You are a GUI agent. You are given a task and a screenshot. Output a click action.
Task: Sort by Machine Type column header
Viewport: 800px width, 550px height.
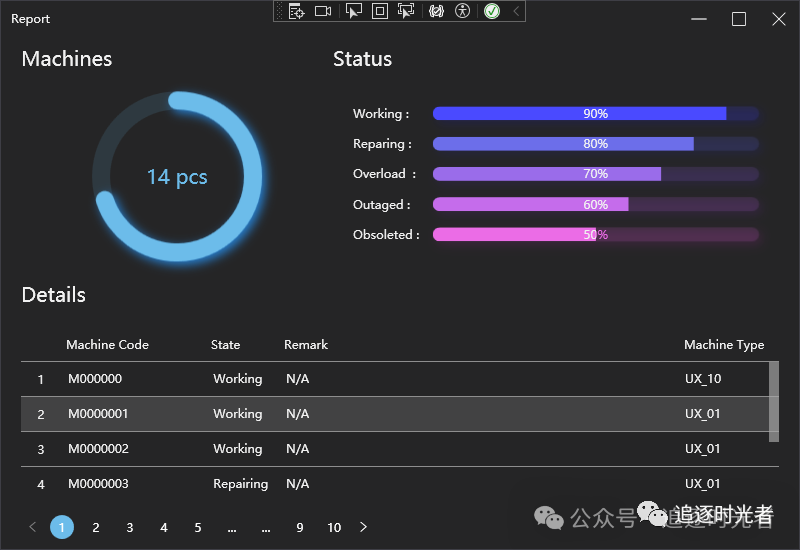pos(724,345)
